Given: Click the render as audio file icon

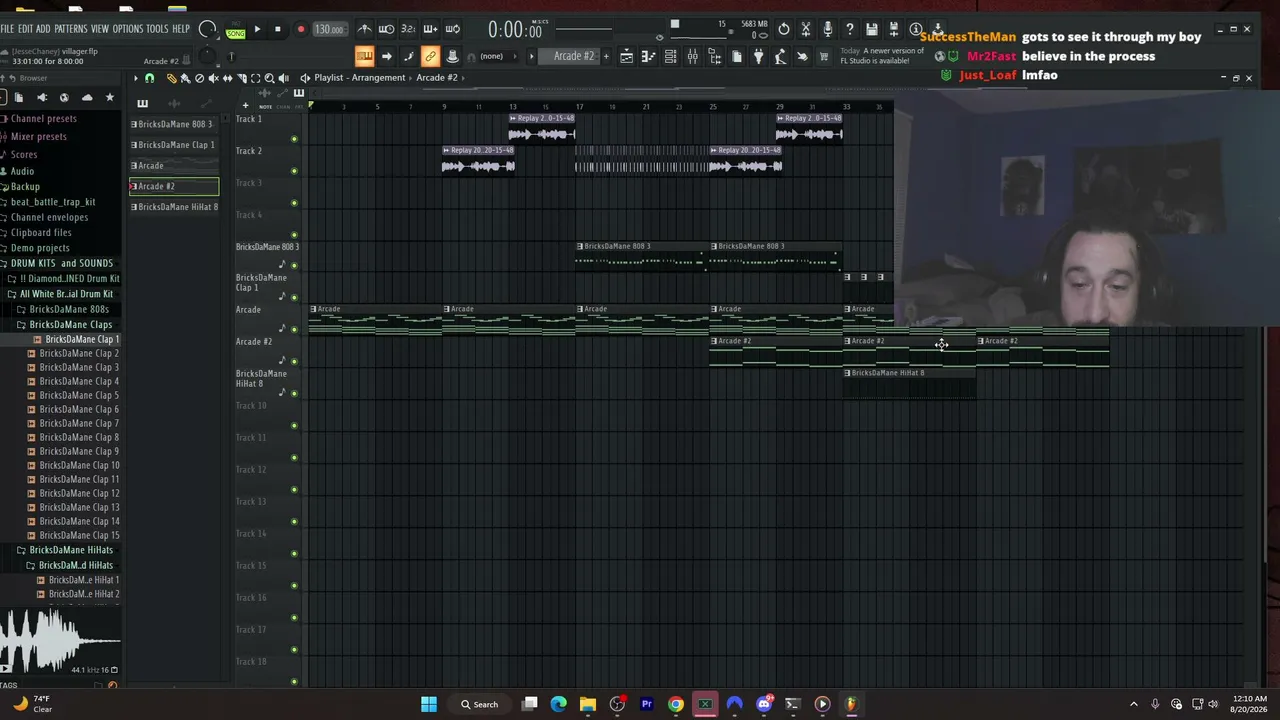Looking at the screenshot, I should click(894, 29).
